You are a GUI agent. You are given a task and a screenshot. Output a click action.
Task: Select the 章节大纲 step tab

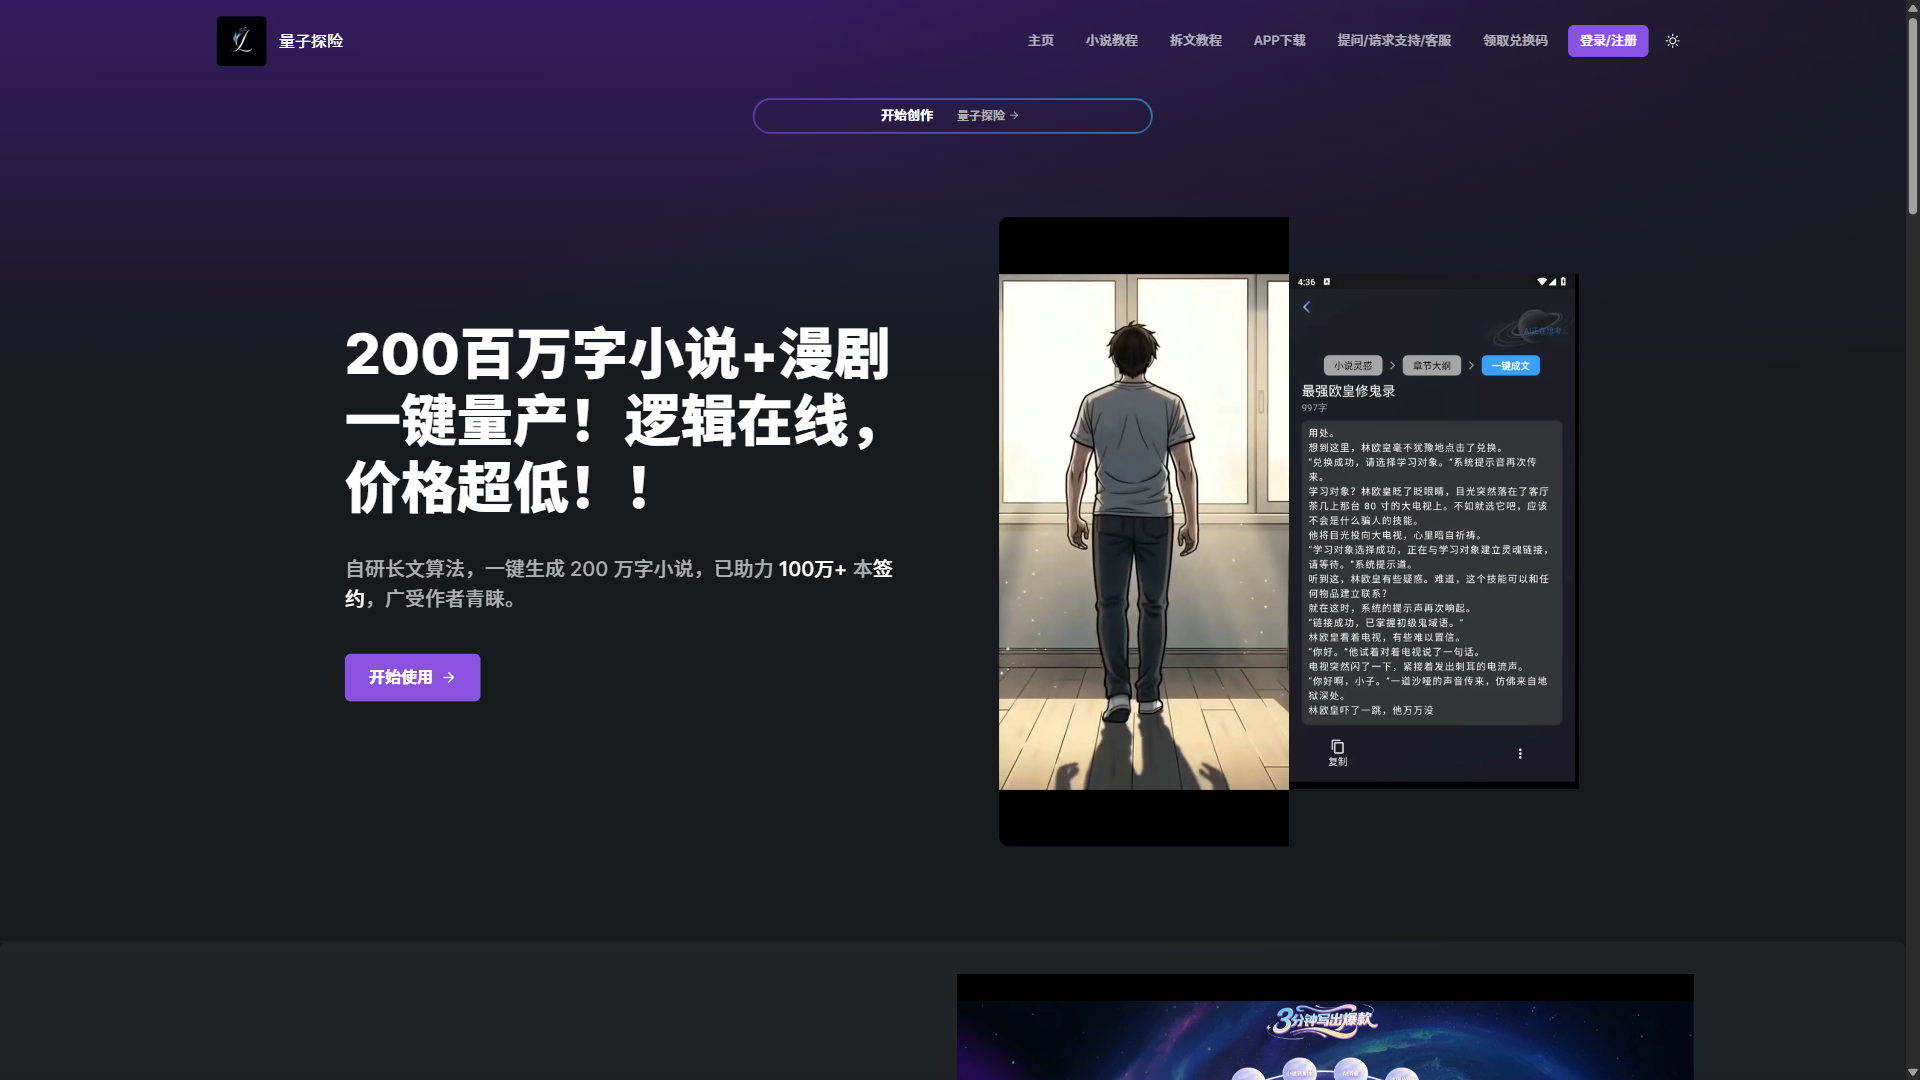(1431, 366)
